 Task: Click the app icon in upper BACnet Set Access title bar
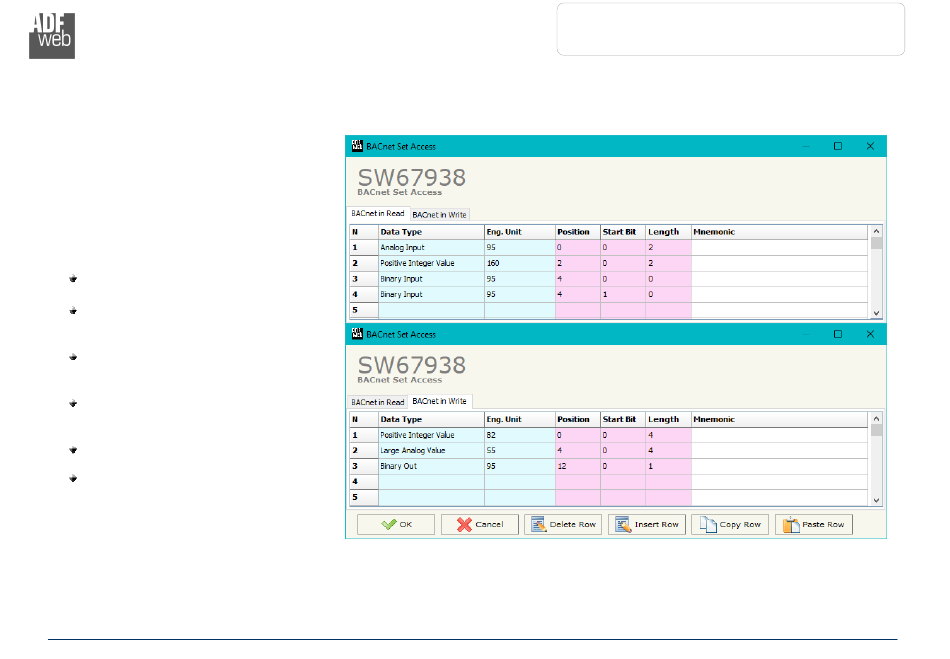click(x=357, y=146)
